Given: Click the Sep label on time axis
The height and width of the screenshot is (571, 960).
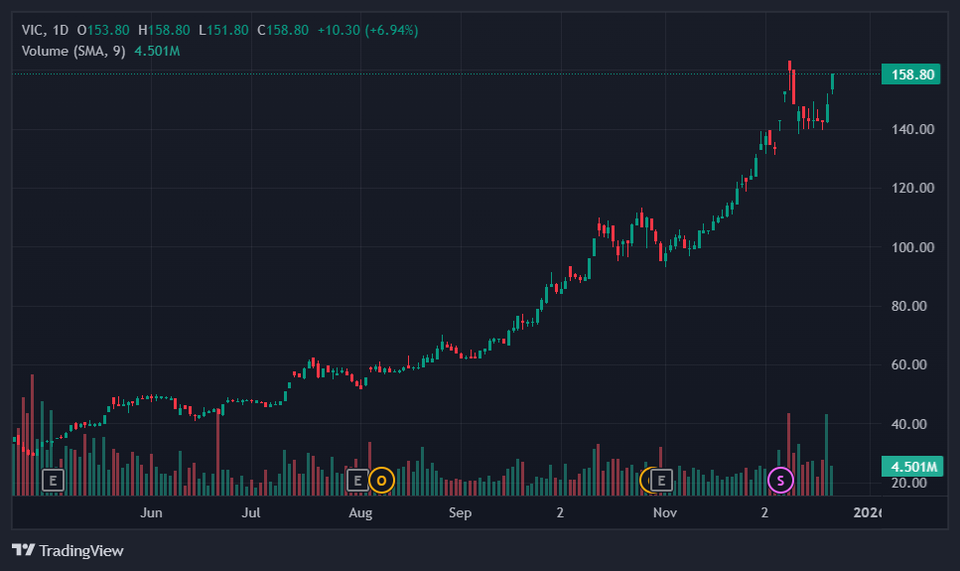Looking at the screenshot, I should click(459, 513).
